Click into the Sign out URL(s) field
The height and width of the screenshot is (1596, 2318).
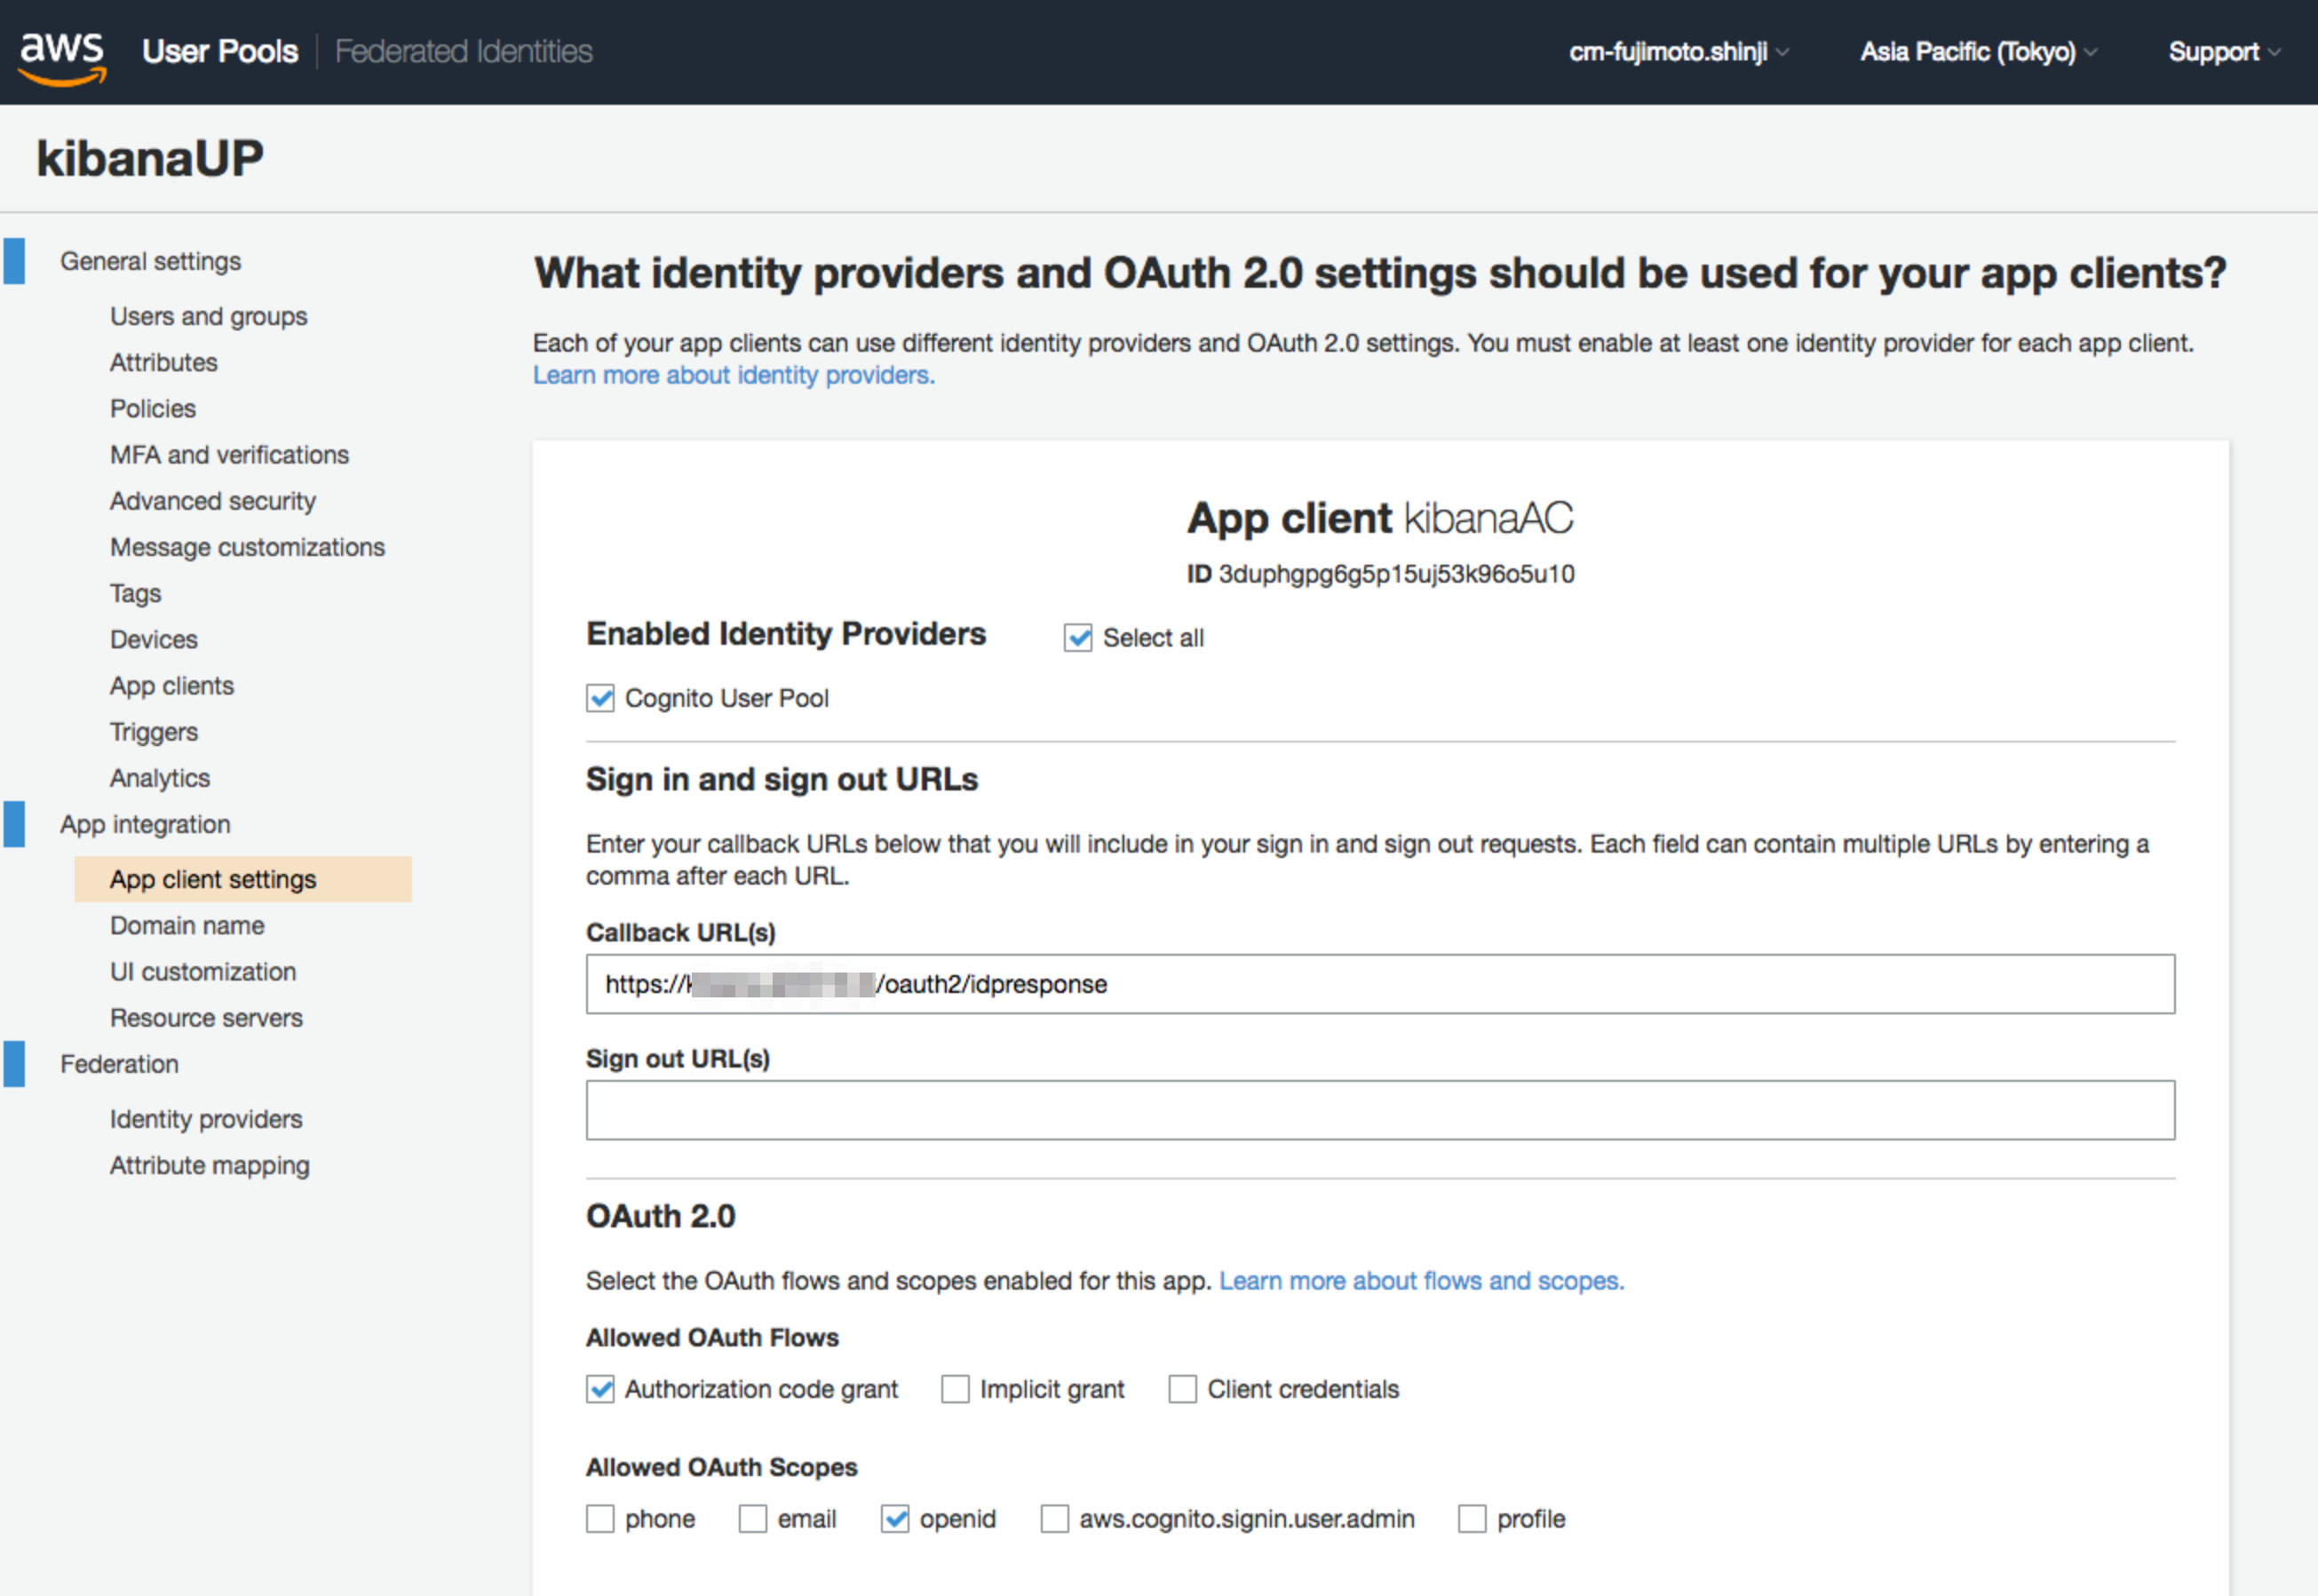[1379, 1110]
